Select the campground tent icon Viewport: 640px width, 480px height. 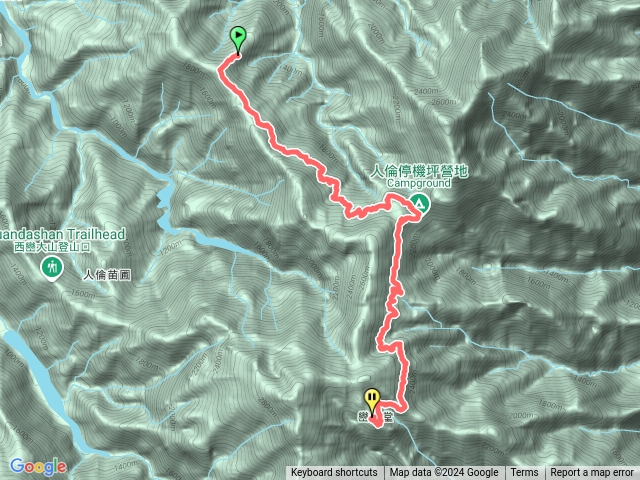click(420, 203)
